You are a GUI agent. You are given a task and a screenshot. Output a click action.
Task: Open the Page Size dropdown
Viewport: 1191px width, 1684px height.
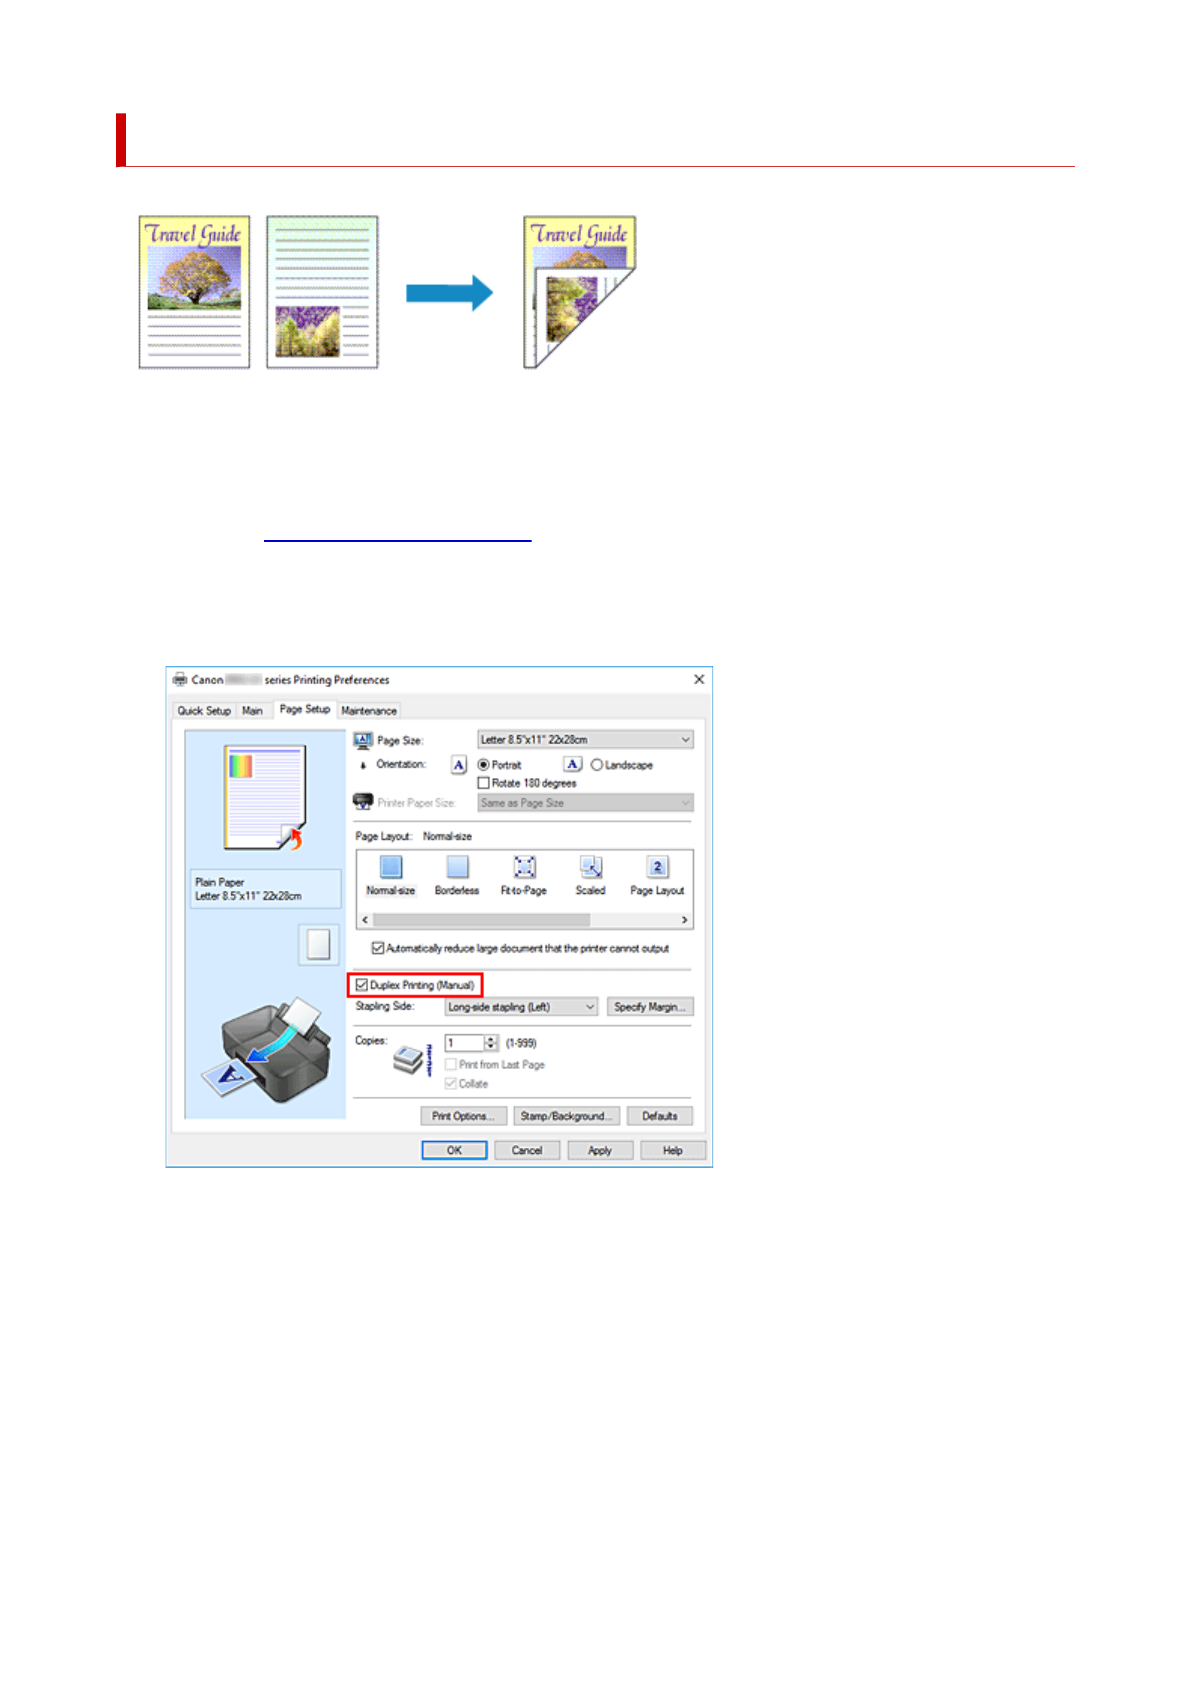coord(585,740)
